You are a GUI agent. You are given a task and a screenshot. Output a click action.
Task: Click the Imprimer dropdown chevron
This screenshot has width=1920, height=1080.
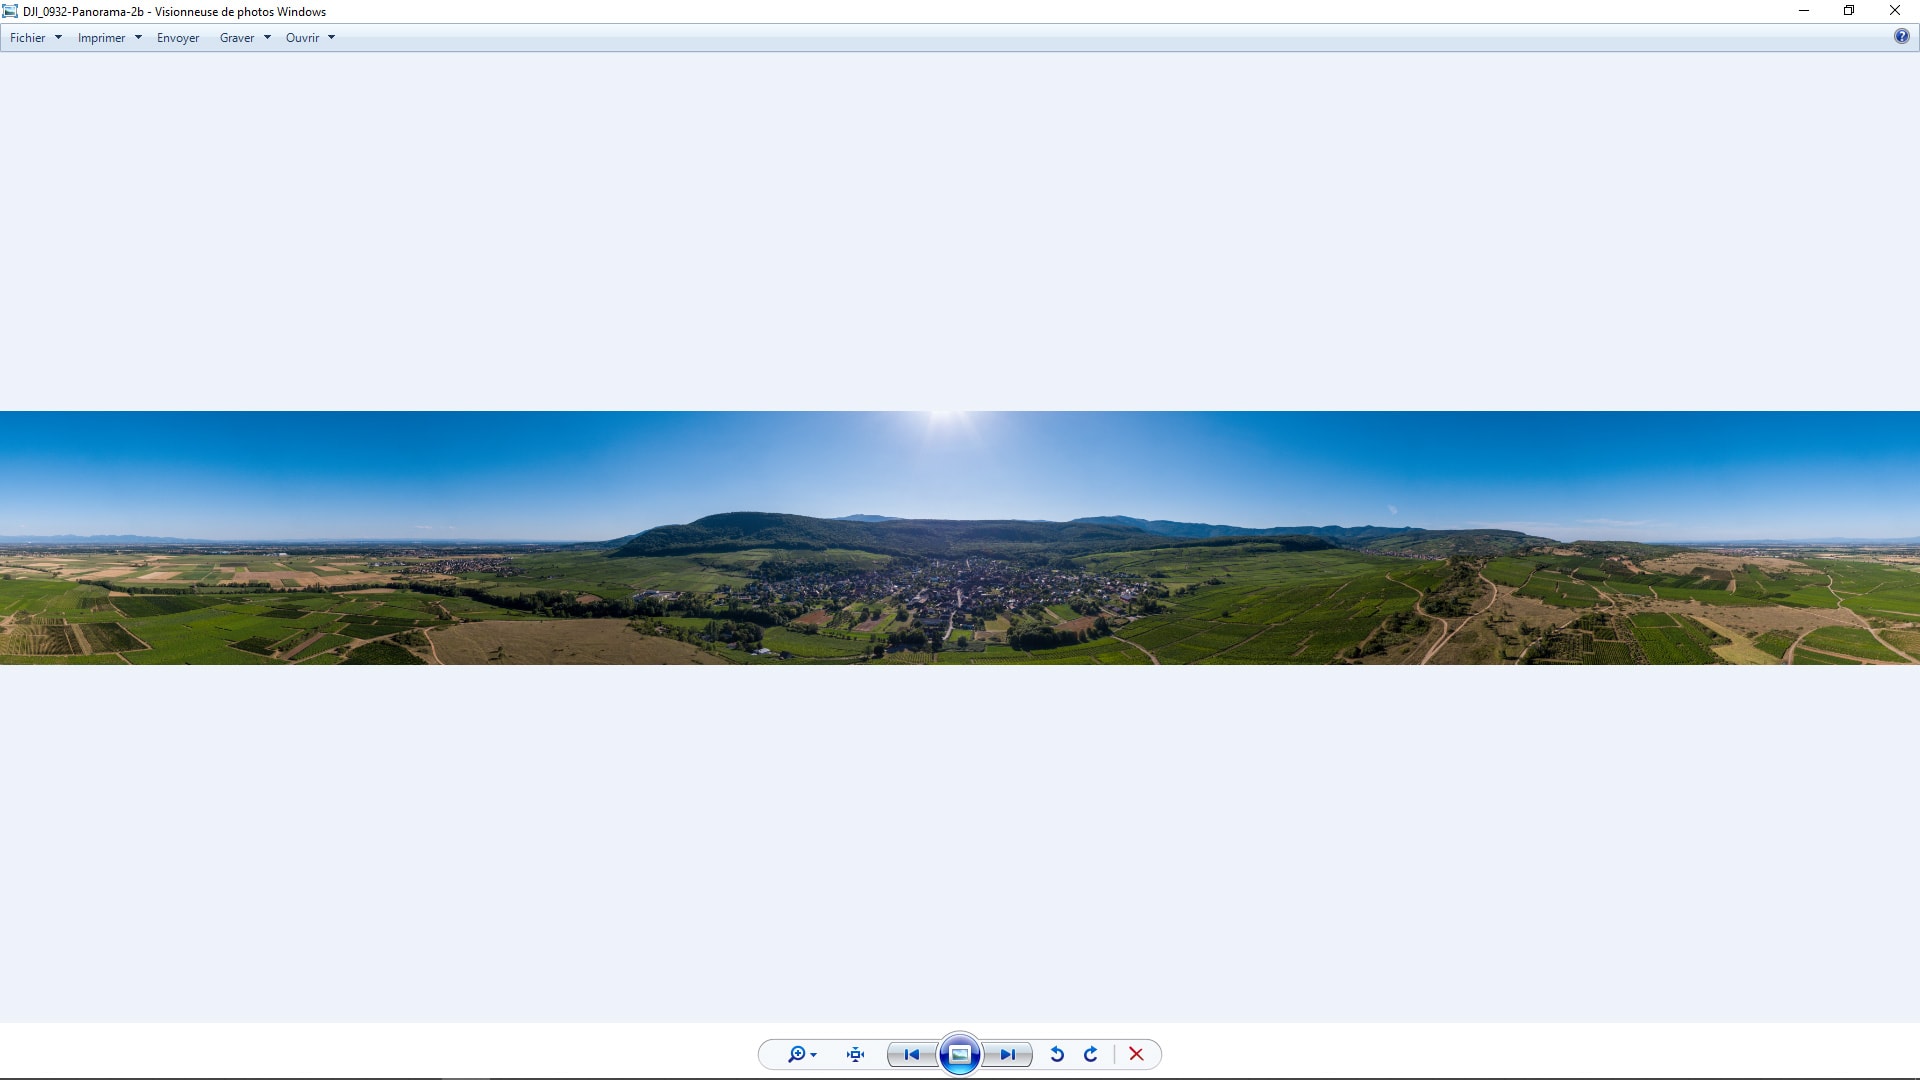(138, 38)
